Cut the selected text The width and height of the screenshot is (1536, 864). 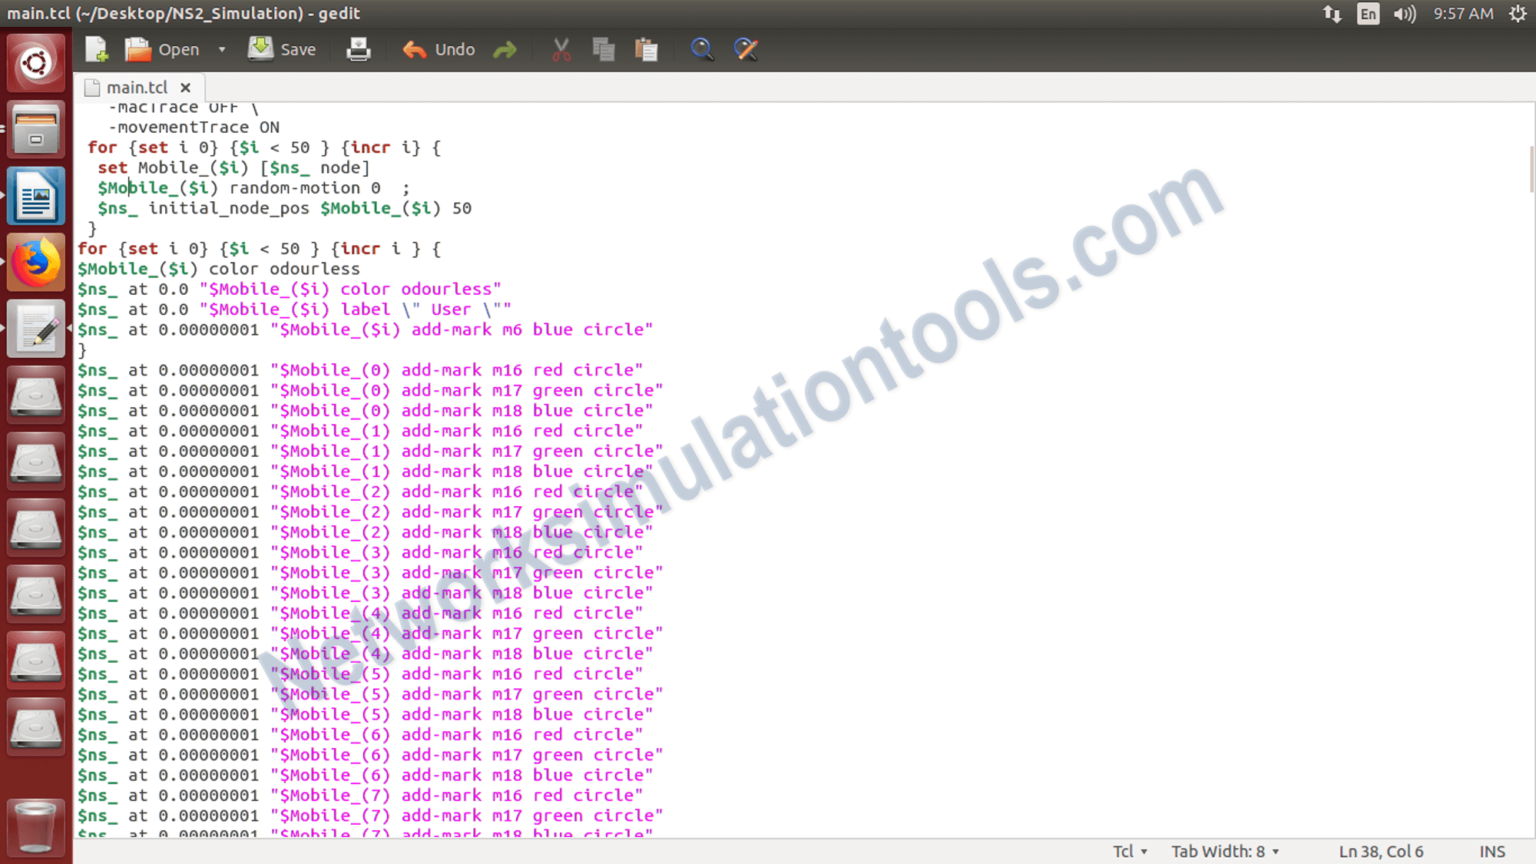pos(560,48)
